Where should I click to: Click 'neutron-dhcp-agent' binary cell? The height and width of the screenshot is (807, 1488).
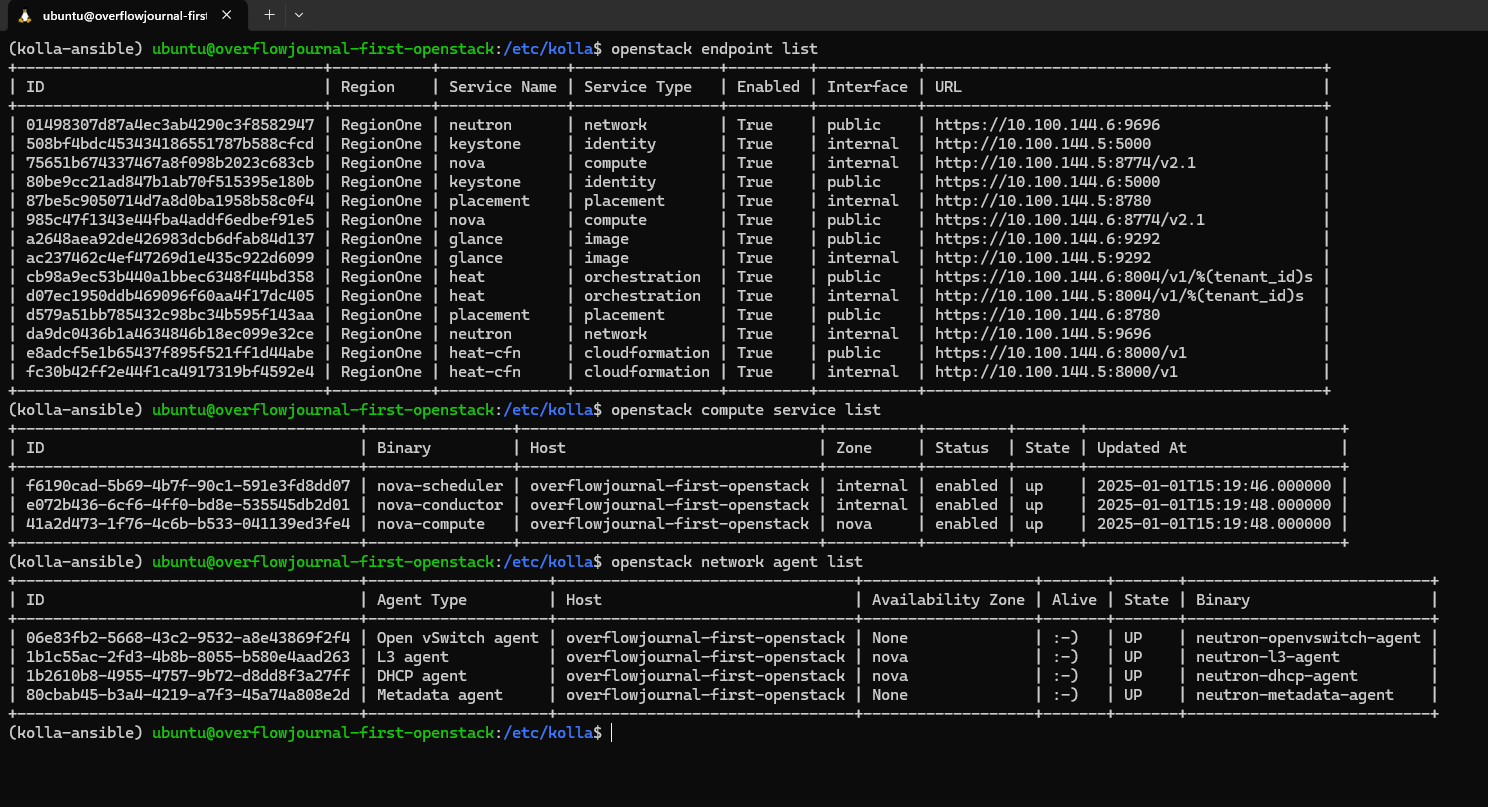click(1277, 676)
